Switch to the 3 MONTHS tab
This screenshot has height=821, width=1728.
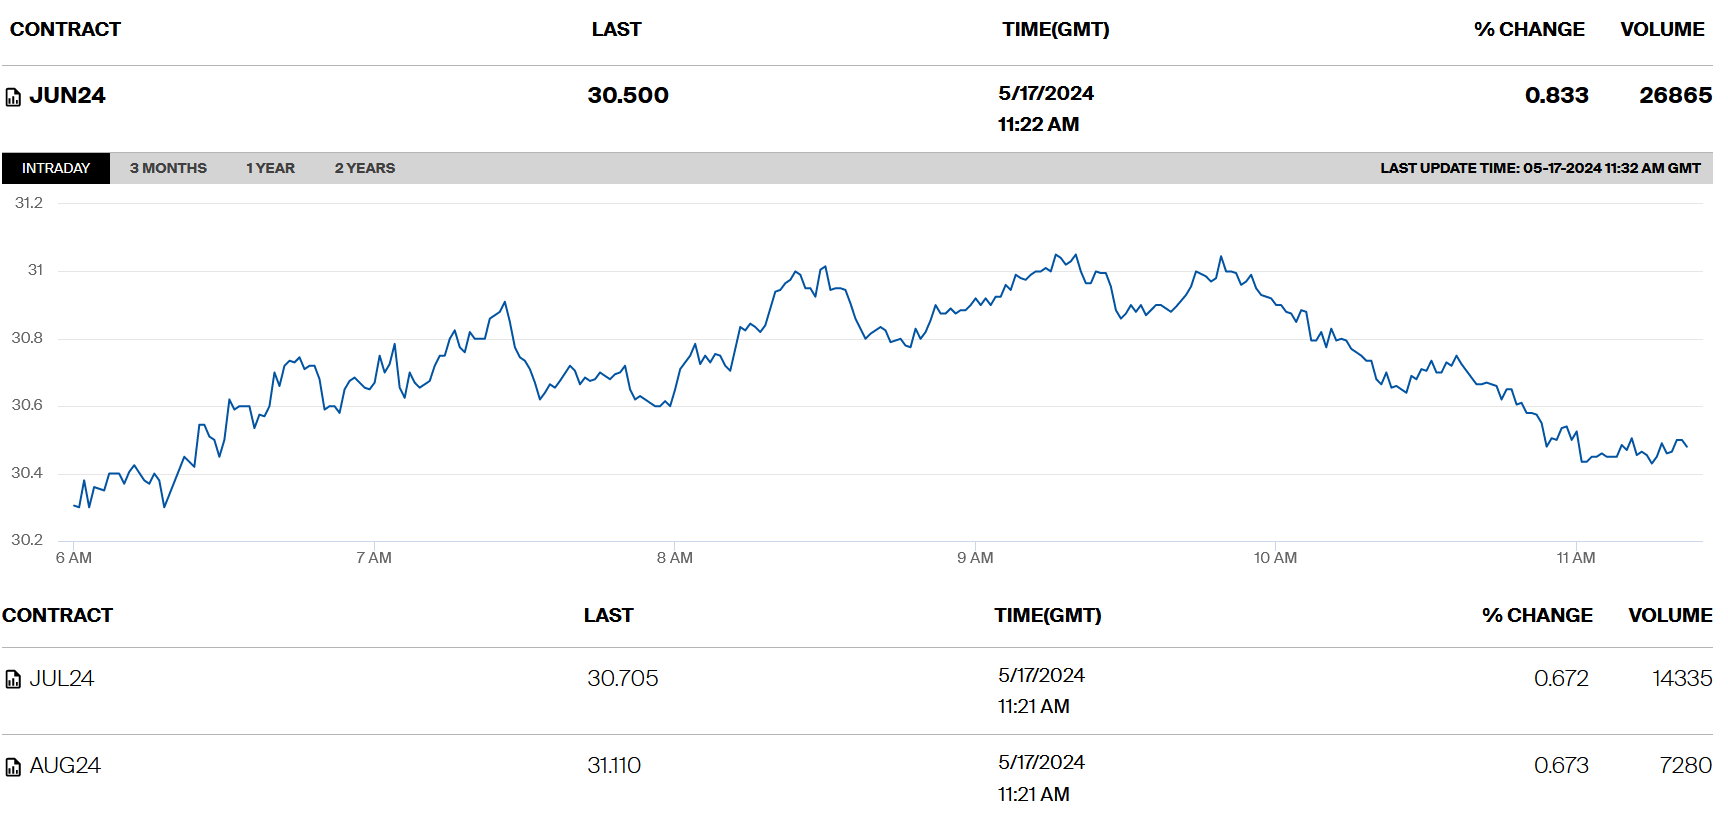click(x=168, y=168)
